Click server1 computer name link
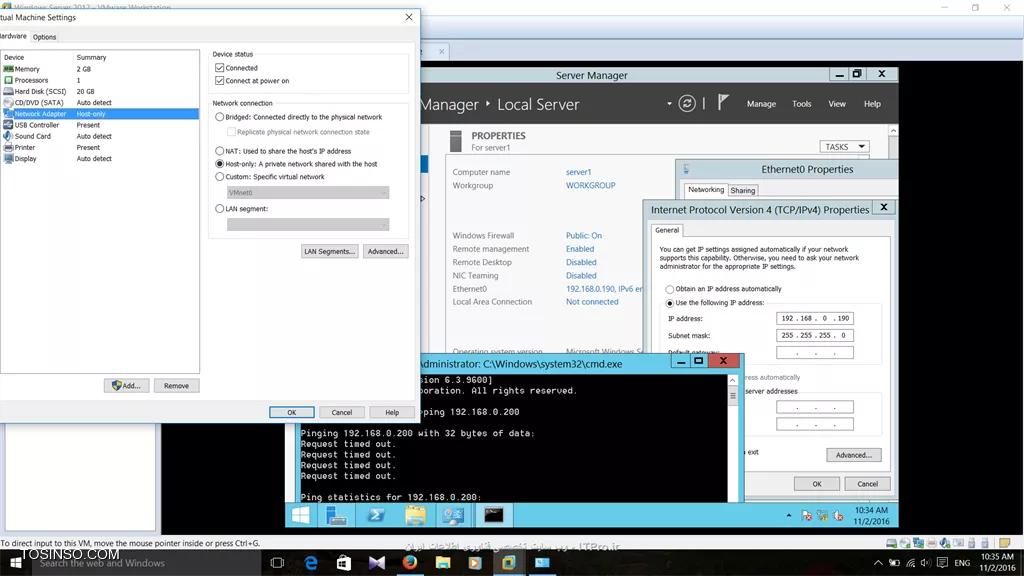Viewport: 1024px width, 576px height. point(579,172)
